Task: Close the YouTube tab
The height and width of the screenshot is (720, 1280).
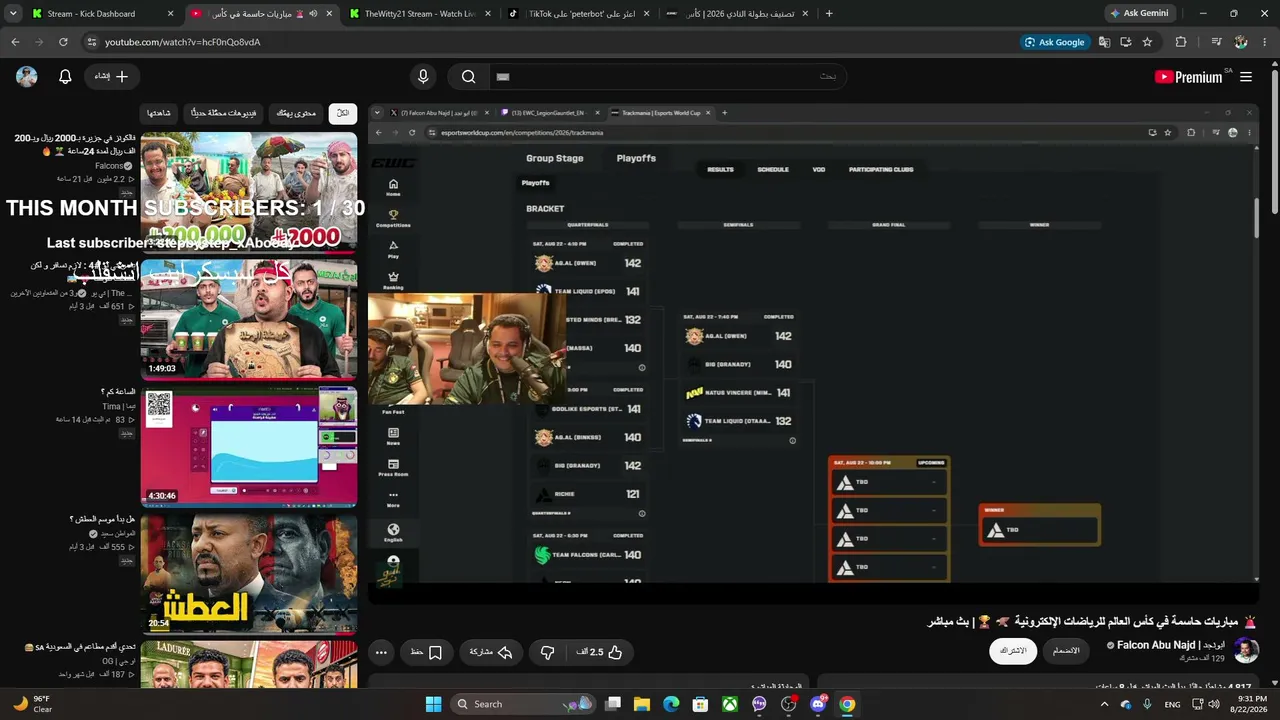Action: pyautogui.click(x=329, y=14)
